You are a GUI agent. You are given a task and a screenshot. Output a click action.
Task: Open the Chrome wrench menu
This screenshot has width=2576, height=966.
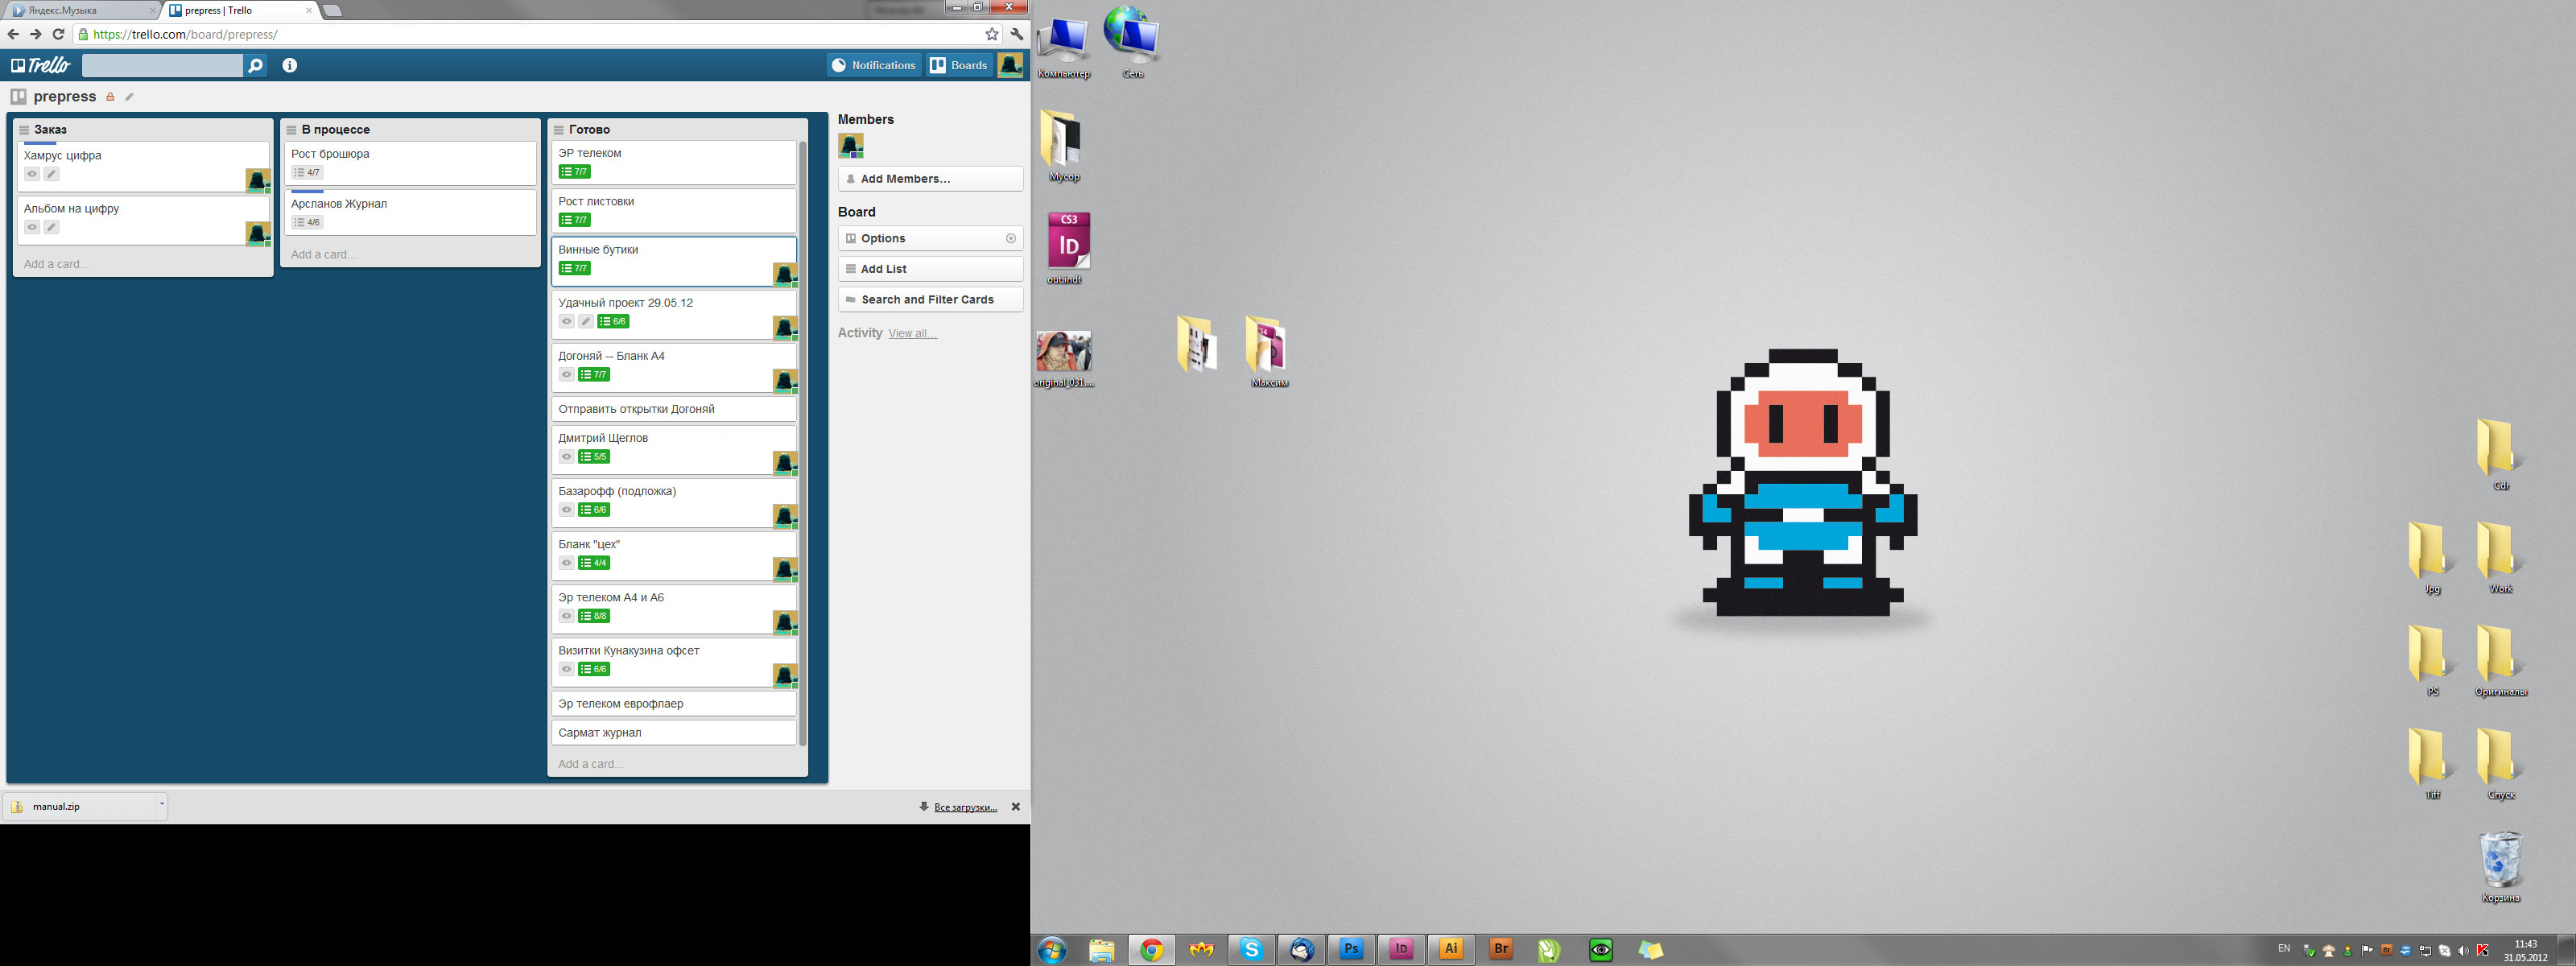pyautogui.click(x=1017, y=34)
